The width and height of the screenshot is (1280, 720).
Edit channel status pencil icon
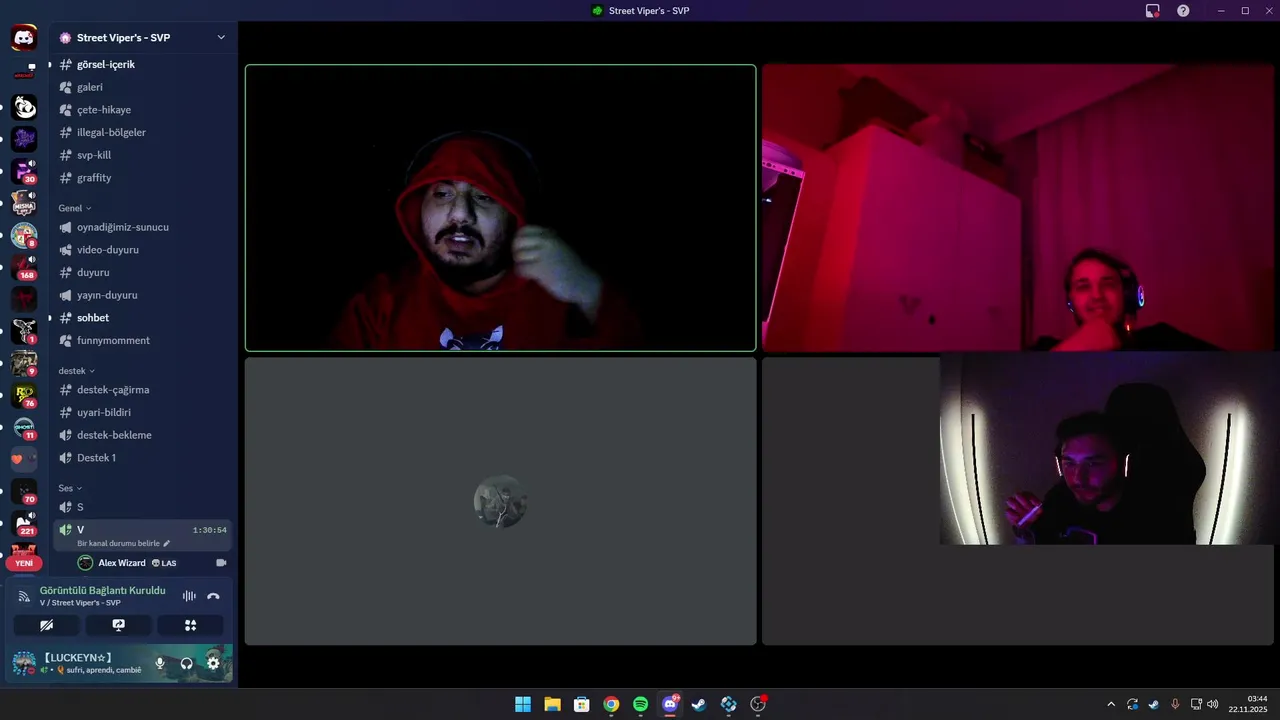coord(167,544)
